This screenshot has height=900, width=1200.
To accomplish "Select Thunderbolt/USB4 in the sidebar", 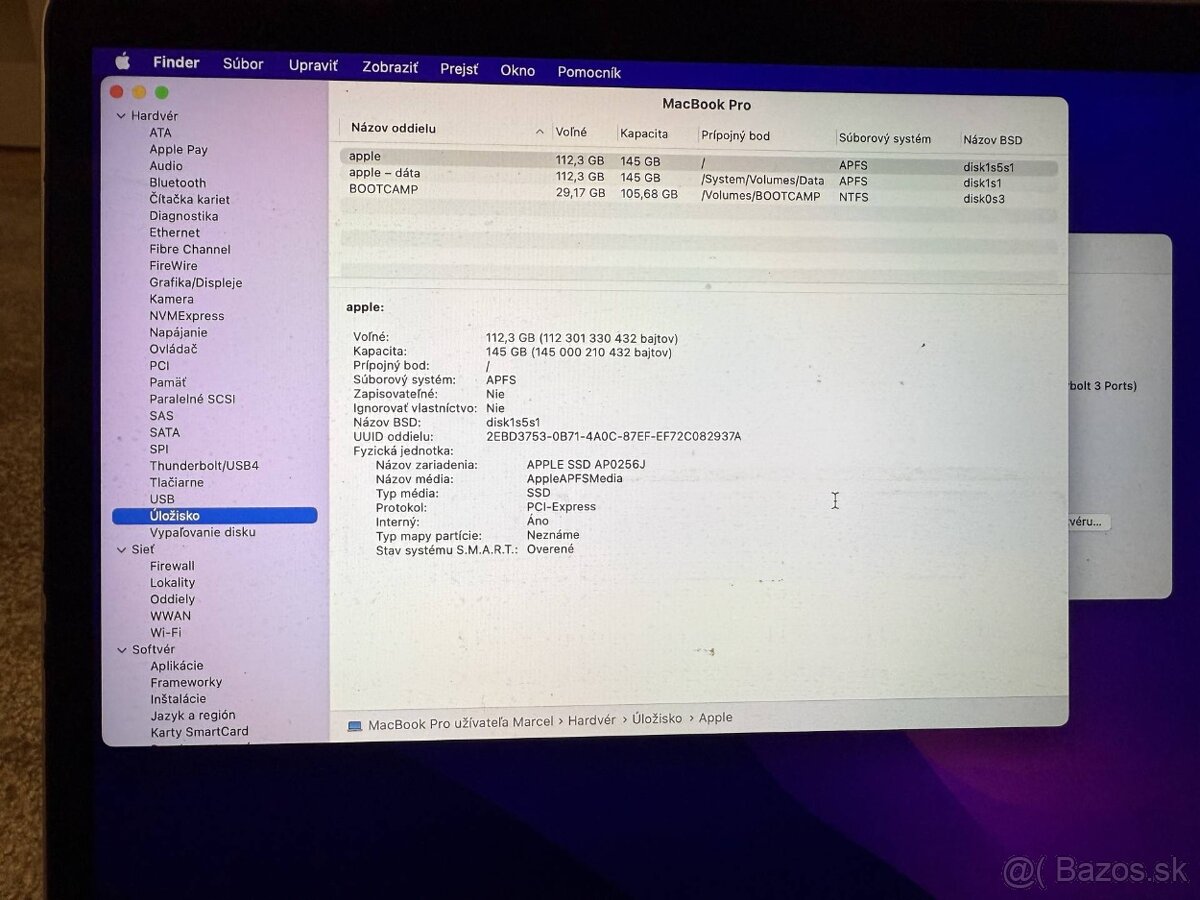I will 203,465.
